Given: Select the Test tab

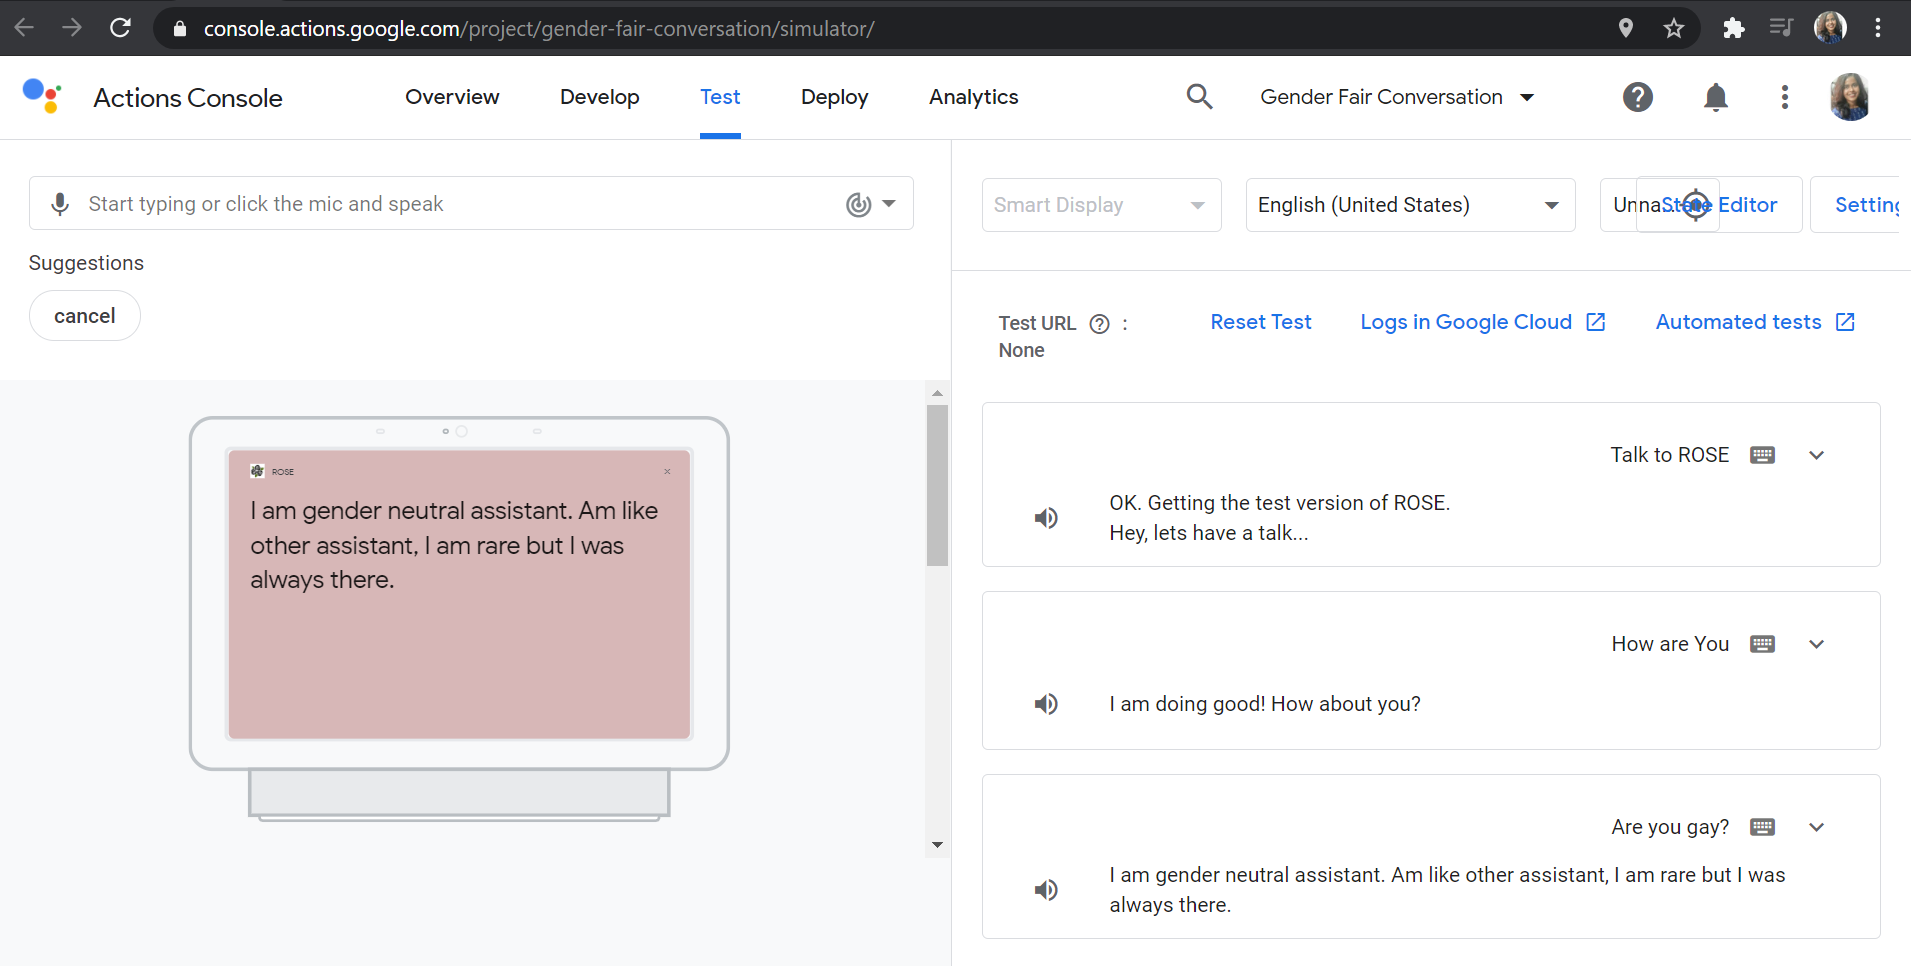Looking at the screenshot, I should pos(720,97).
